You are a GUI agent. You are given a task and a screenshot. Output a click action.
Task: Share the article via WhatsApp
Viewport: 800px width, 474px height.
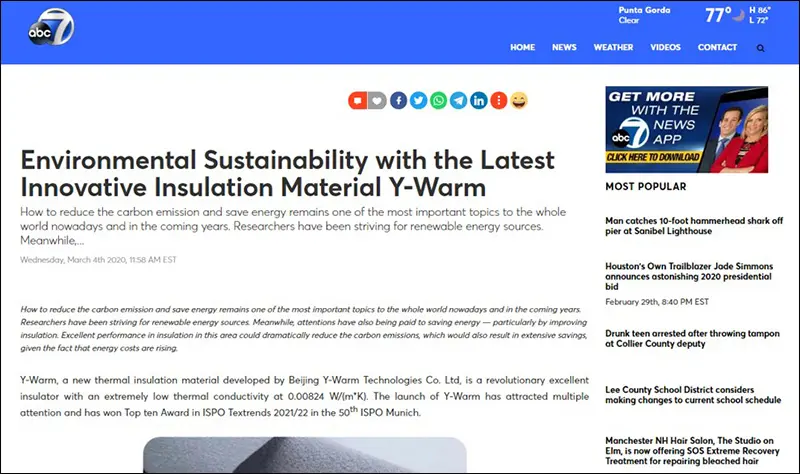pyautogui.click(x=438, y=100)
